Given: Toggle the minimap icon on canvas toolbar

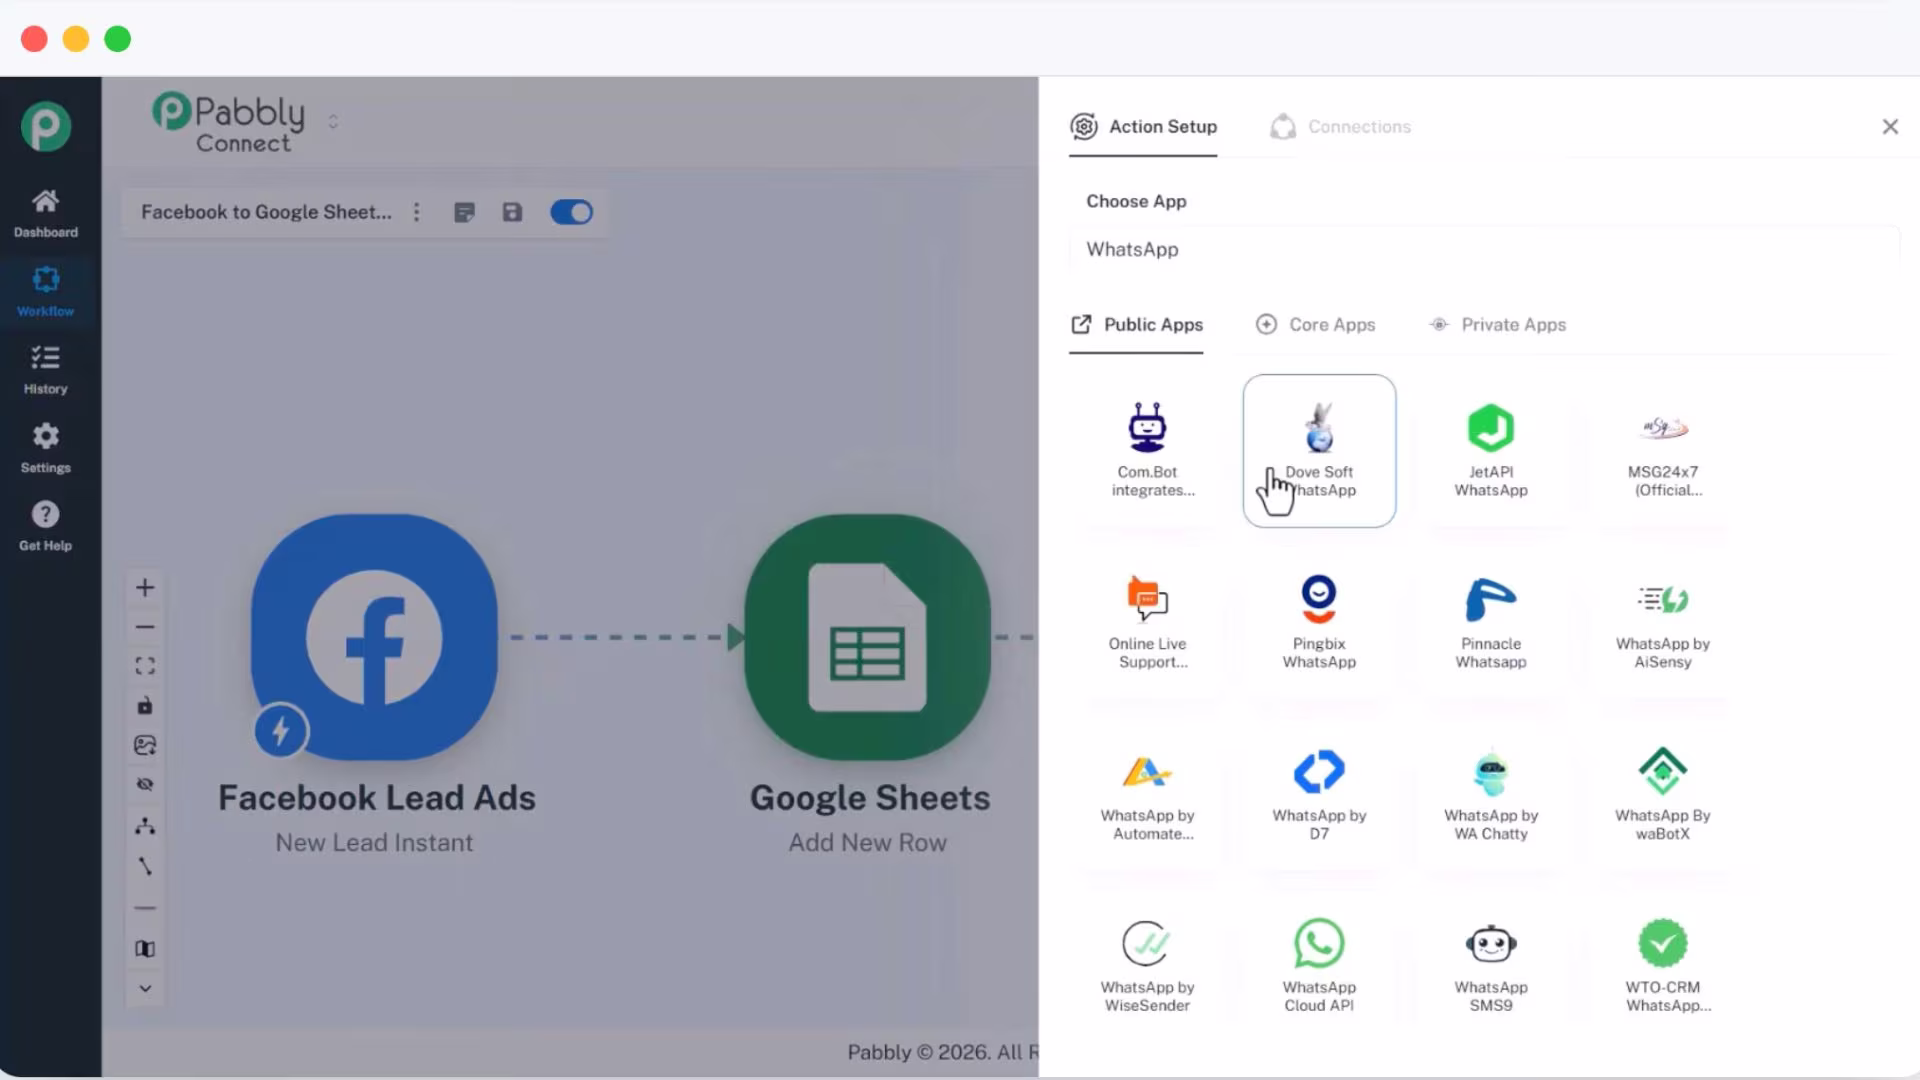Looking at the screenshot, I should pos(145,948).
